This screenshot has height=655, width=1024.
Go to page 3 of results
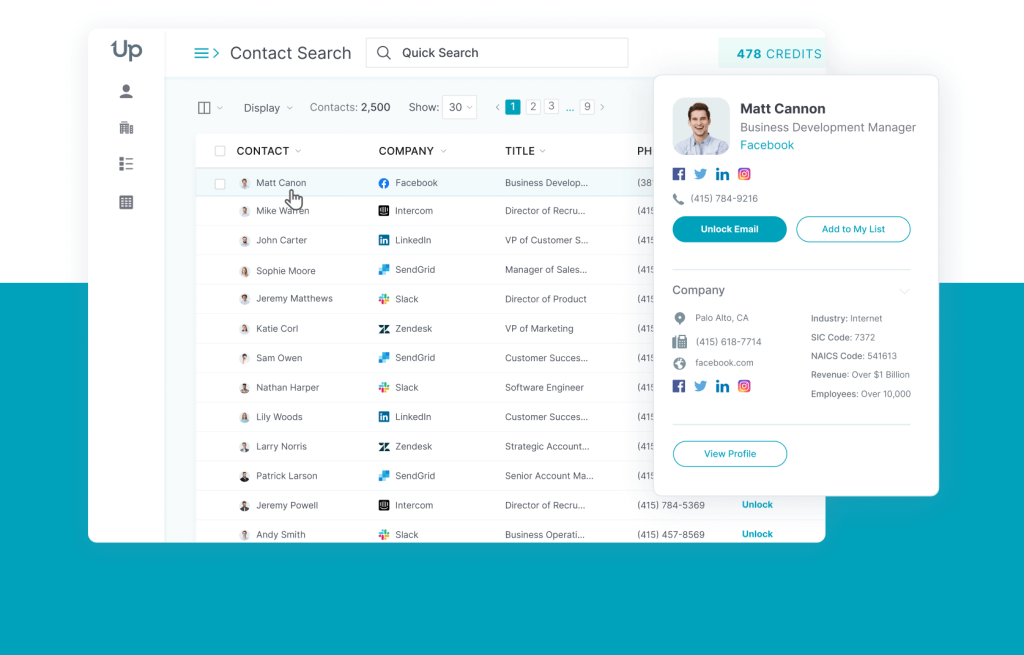(x=551, y=106)
